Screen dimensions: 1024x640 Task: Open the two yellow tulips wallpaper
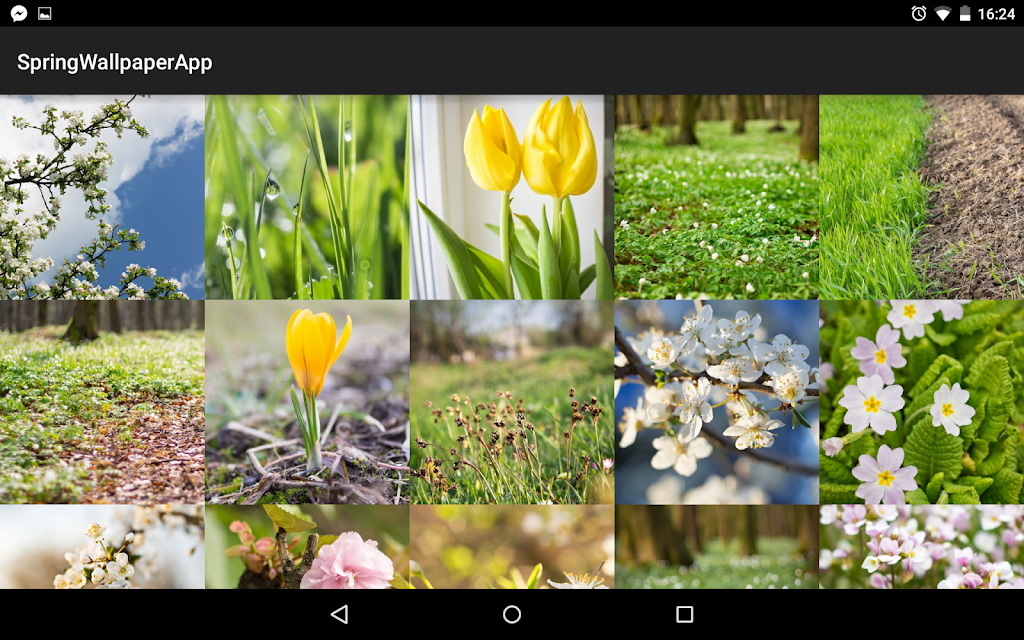(512, 197)
